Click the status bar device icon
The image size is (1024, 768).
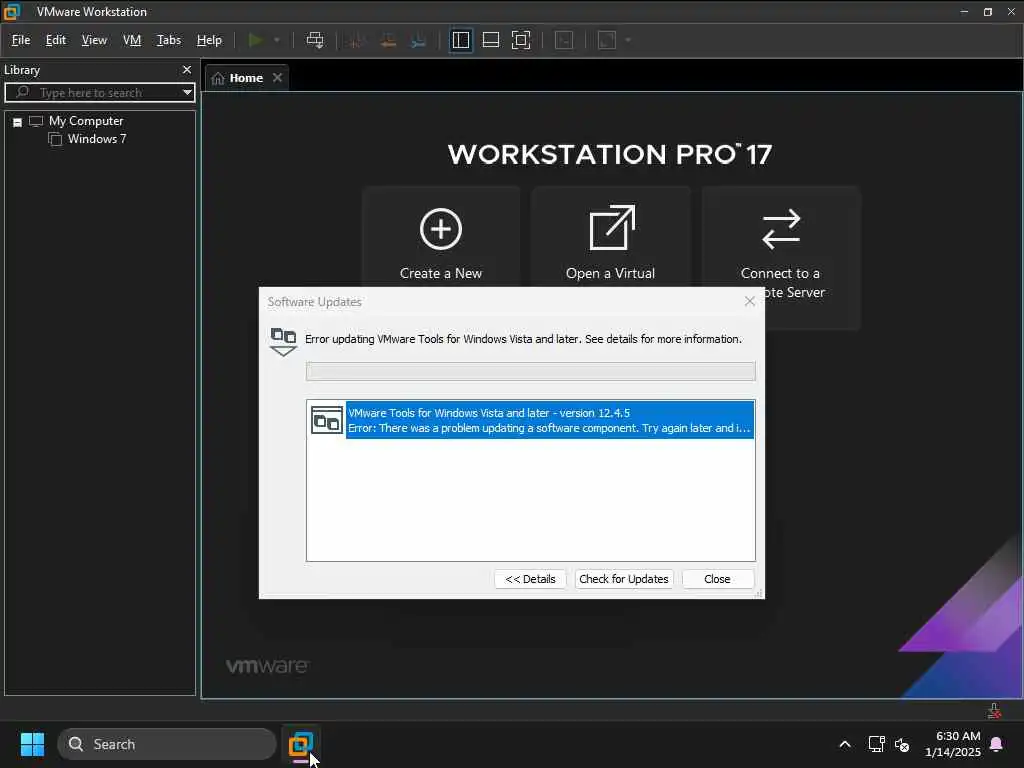pyautogui.click(x=994, y=711)
